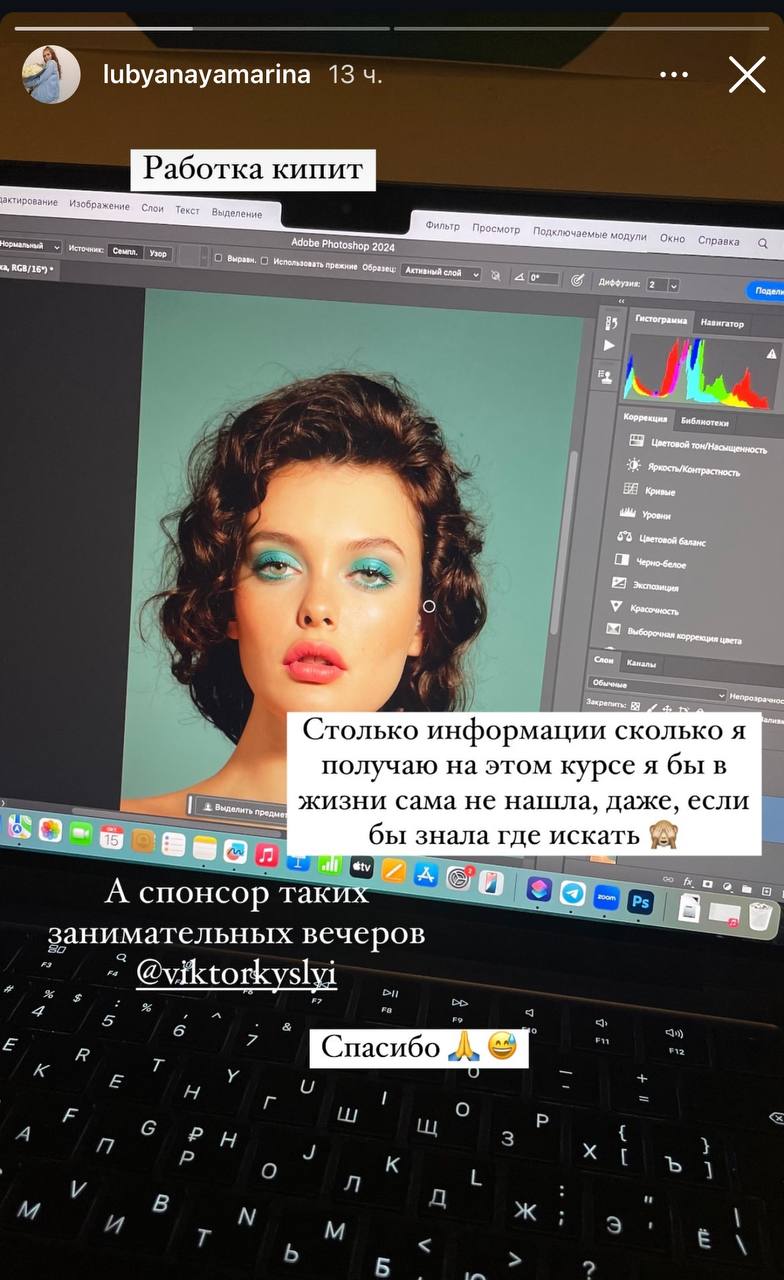Click the document tab ending in RGB/16*
This screenshot has height=1280, width=784.
pos(27,268)
